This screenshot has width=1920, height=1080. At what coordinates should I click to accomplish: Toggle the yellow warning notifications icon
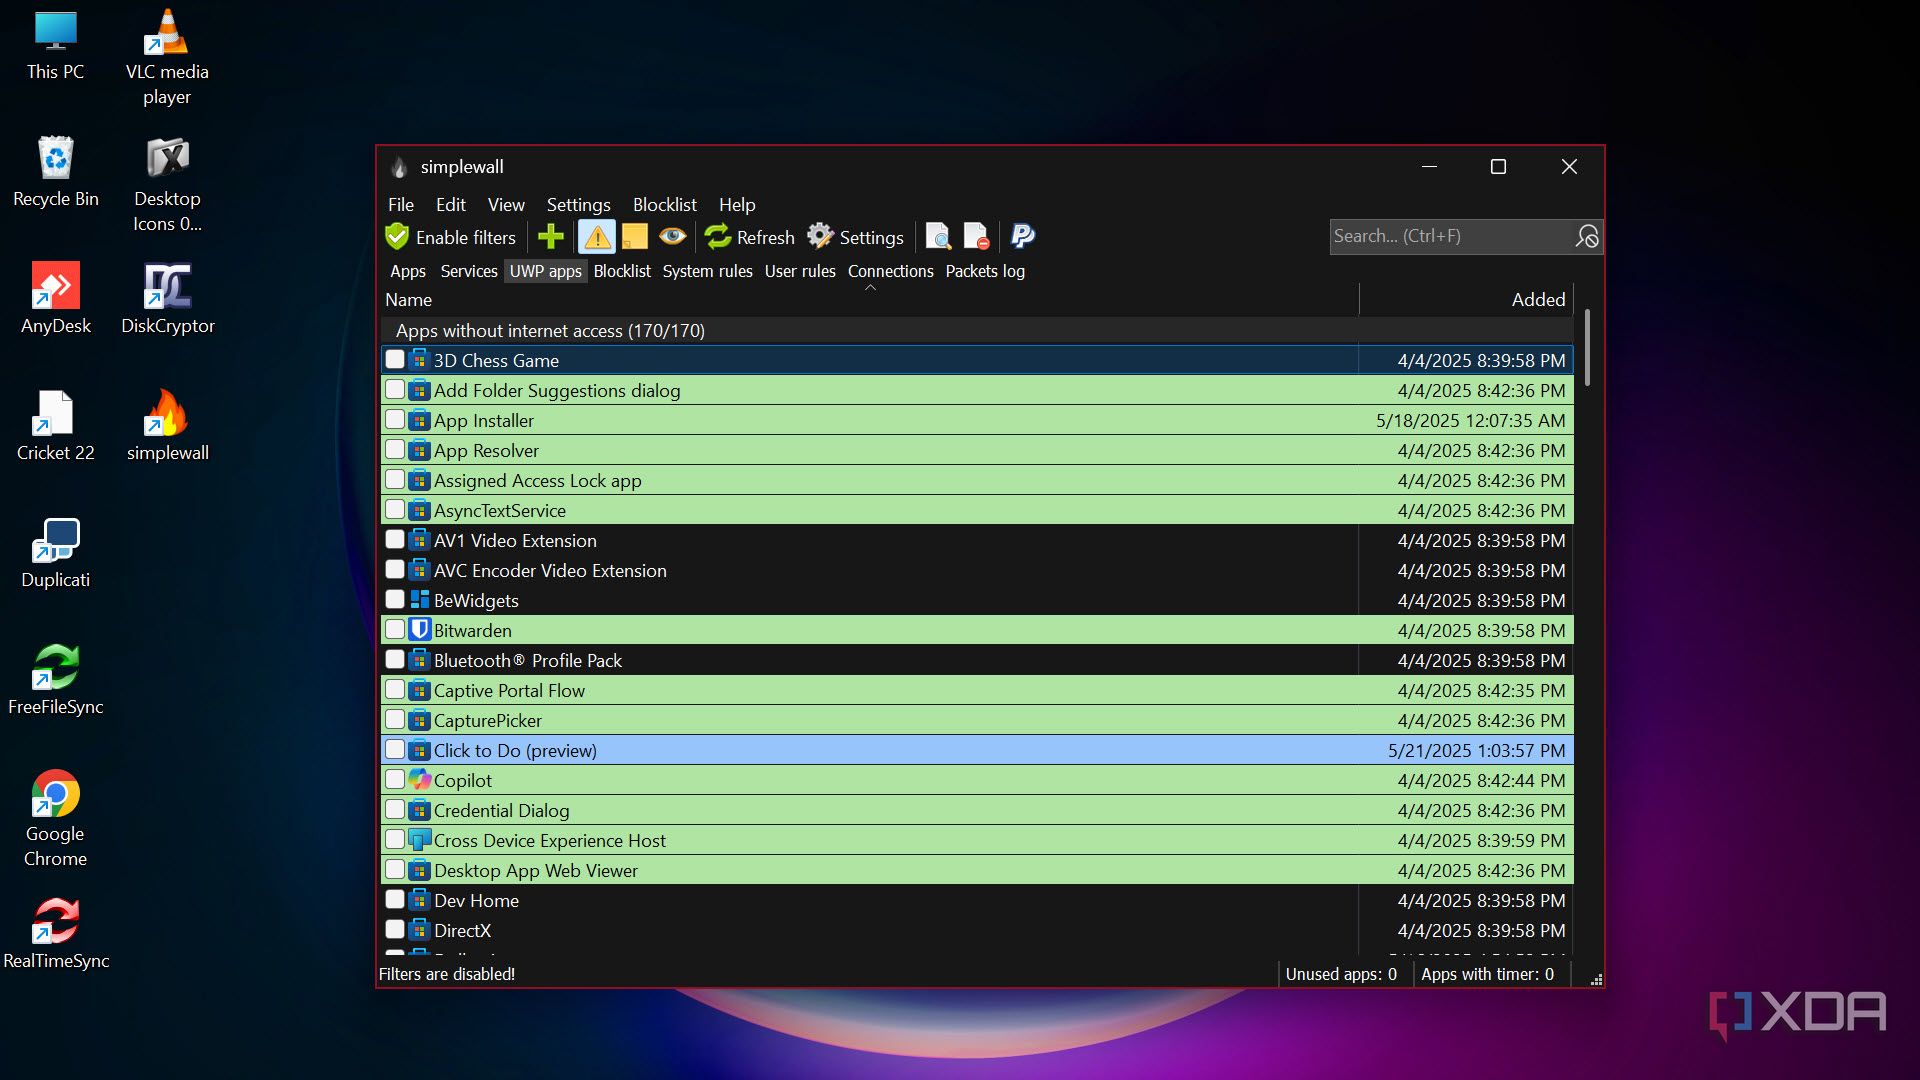tap(597, 237)
